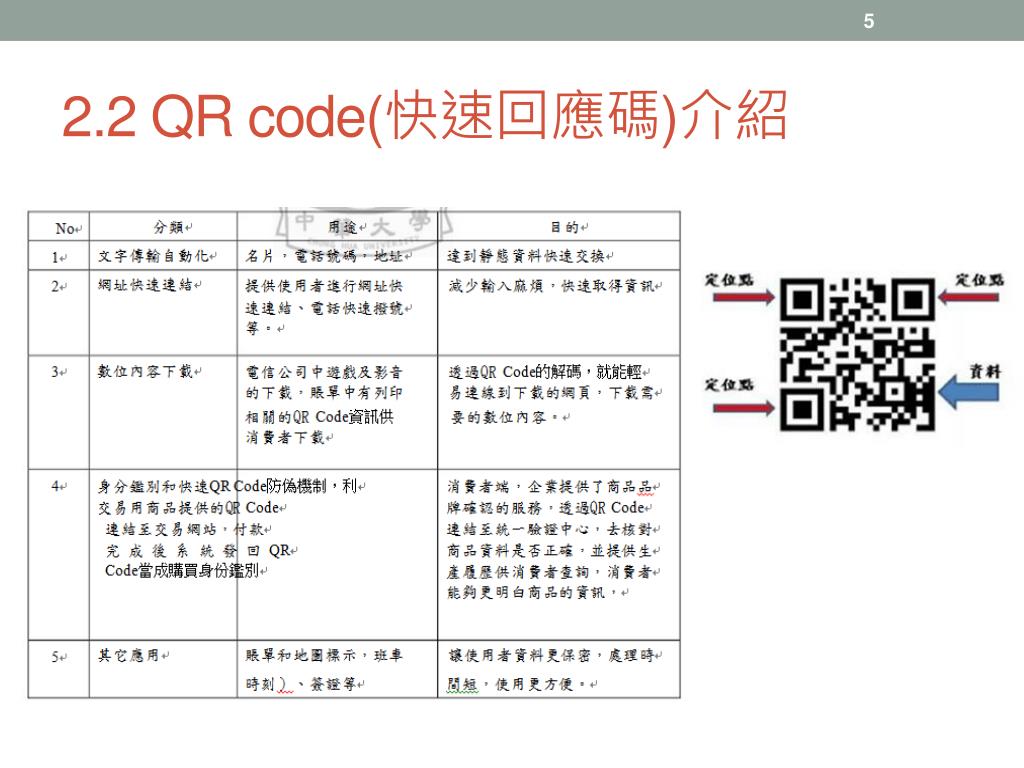1024x768 pixels.
Task: Click the cell starting '讓使用者資料更保密'
Action: (559, 669)
